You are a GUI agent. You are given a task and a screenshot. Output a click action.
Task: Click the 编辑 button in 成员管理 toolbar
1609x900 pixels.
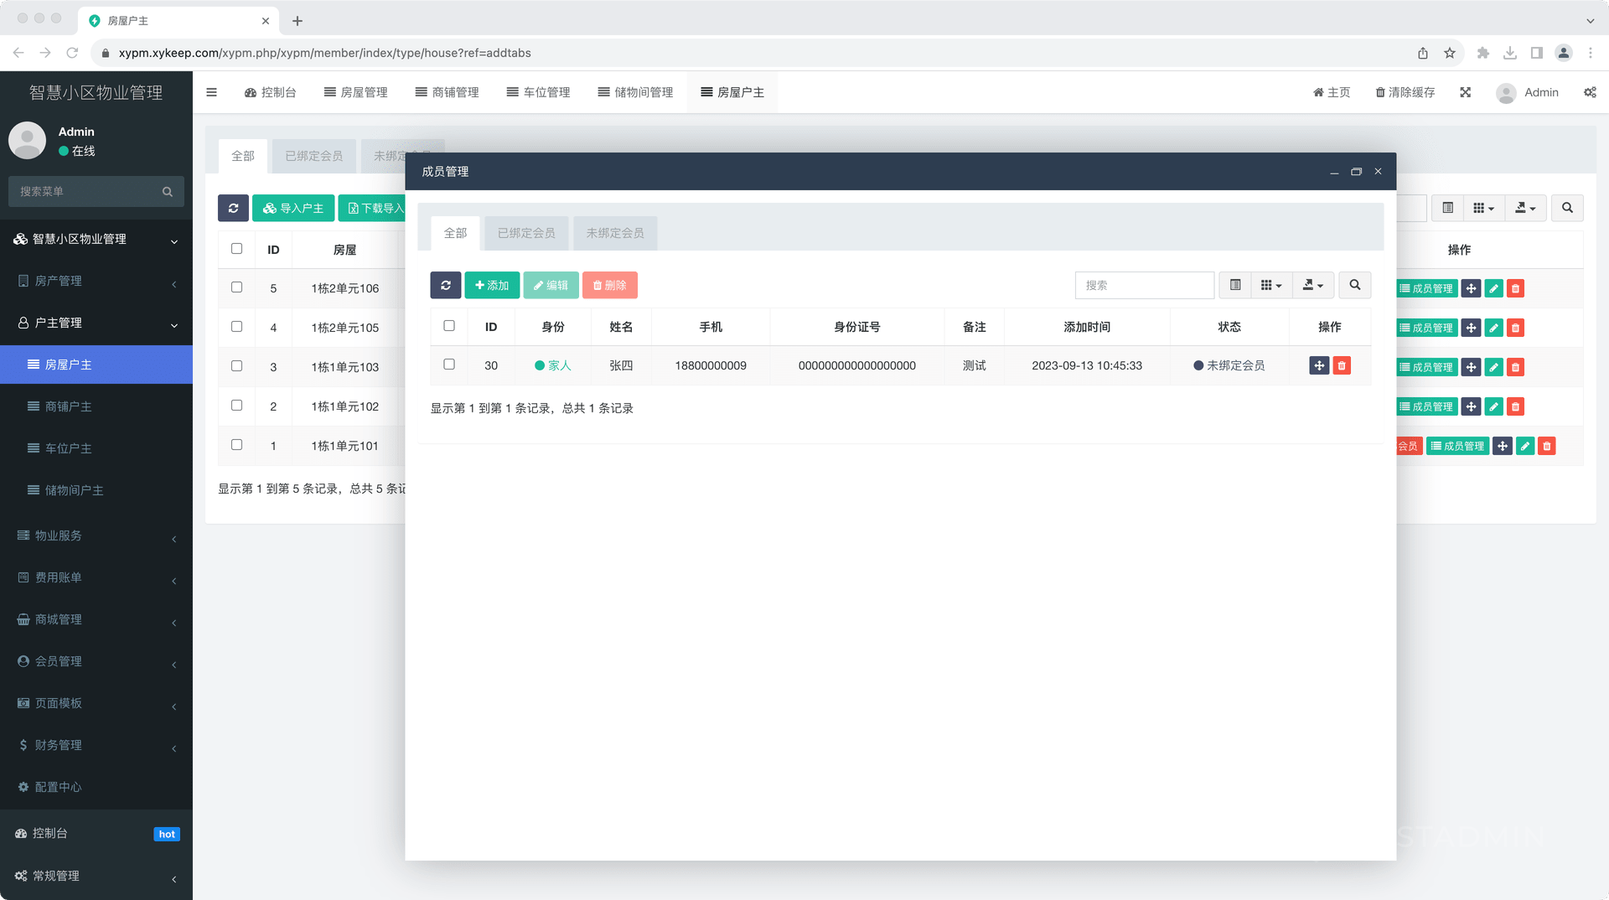(551, 285)
